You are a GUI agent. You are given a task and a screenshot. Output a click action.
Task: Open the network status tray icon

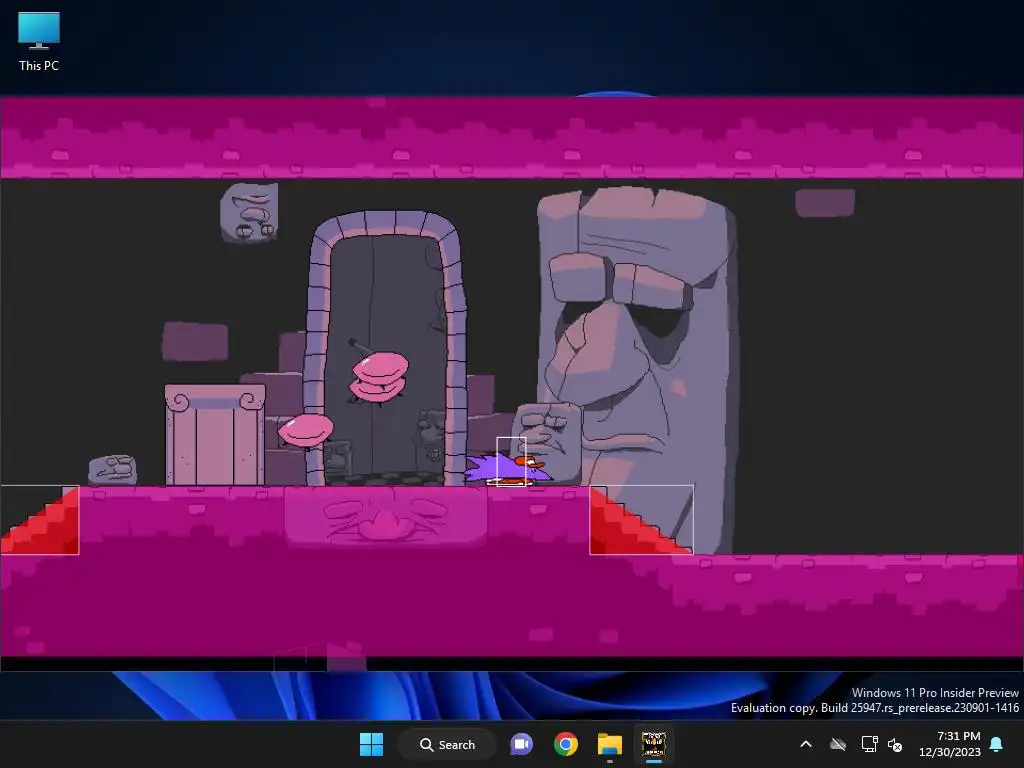869,744
